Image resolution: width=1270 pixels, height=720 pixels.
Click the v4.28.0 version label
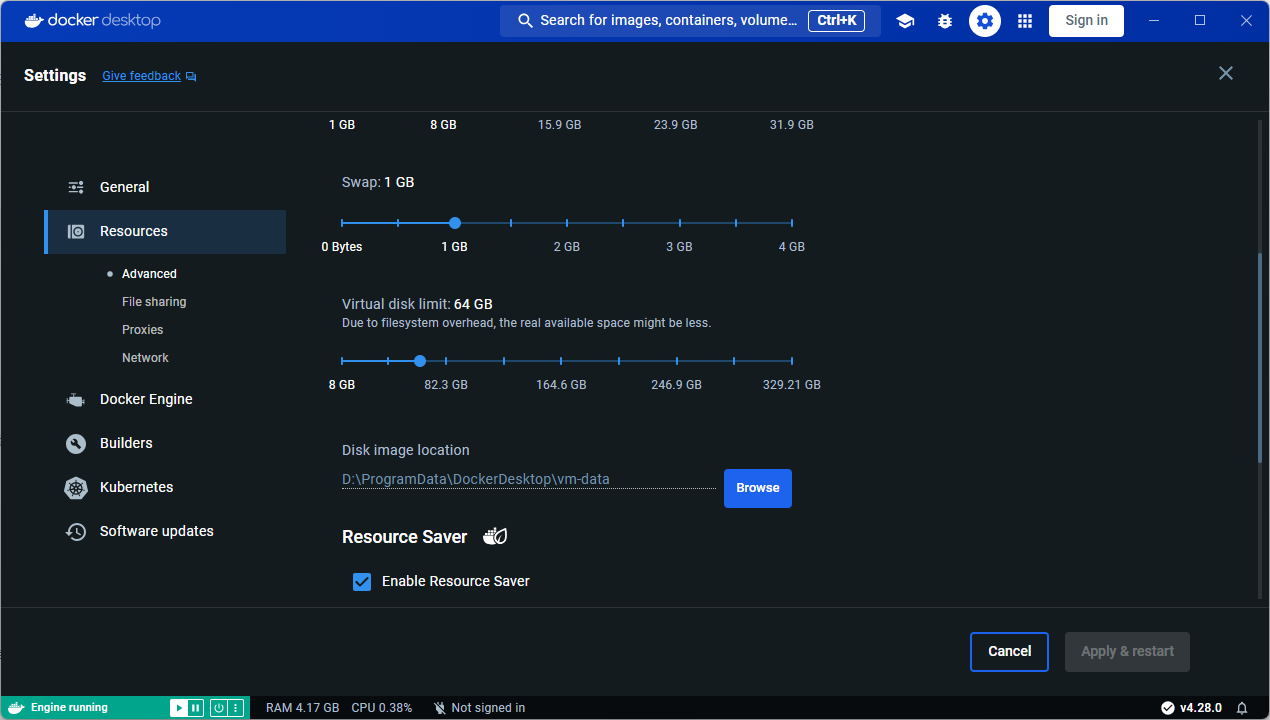tap(1201, 708)
